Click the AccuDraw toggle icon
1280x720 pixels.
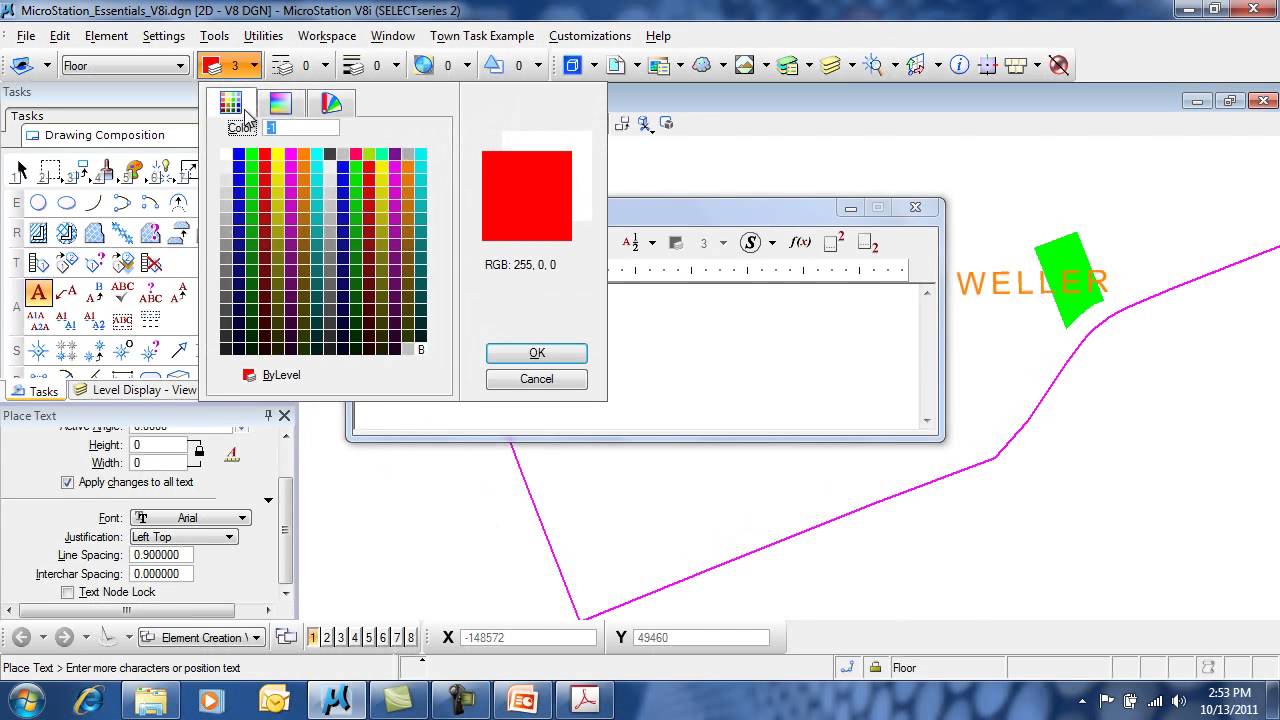click(x=987, y=66)
